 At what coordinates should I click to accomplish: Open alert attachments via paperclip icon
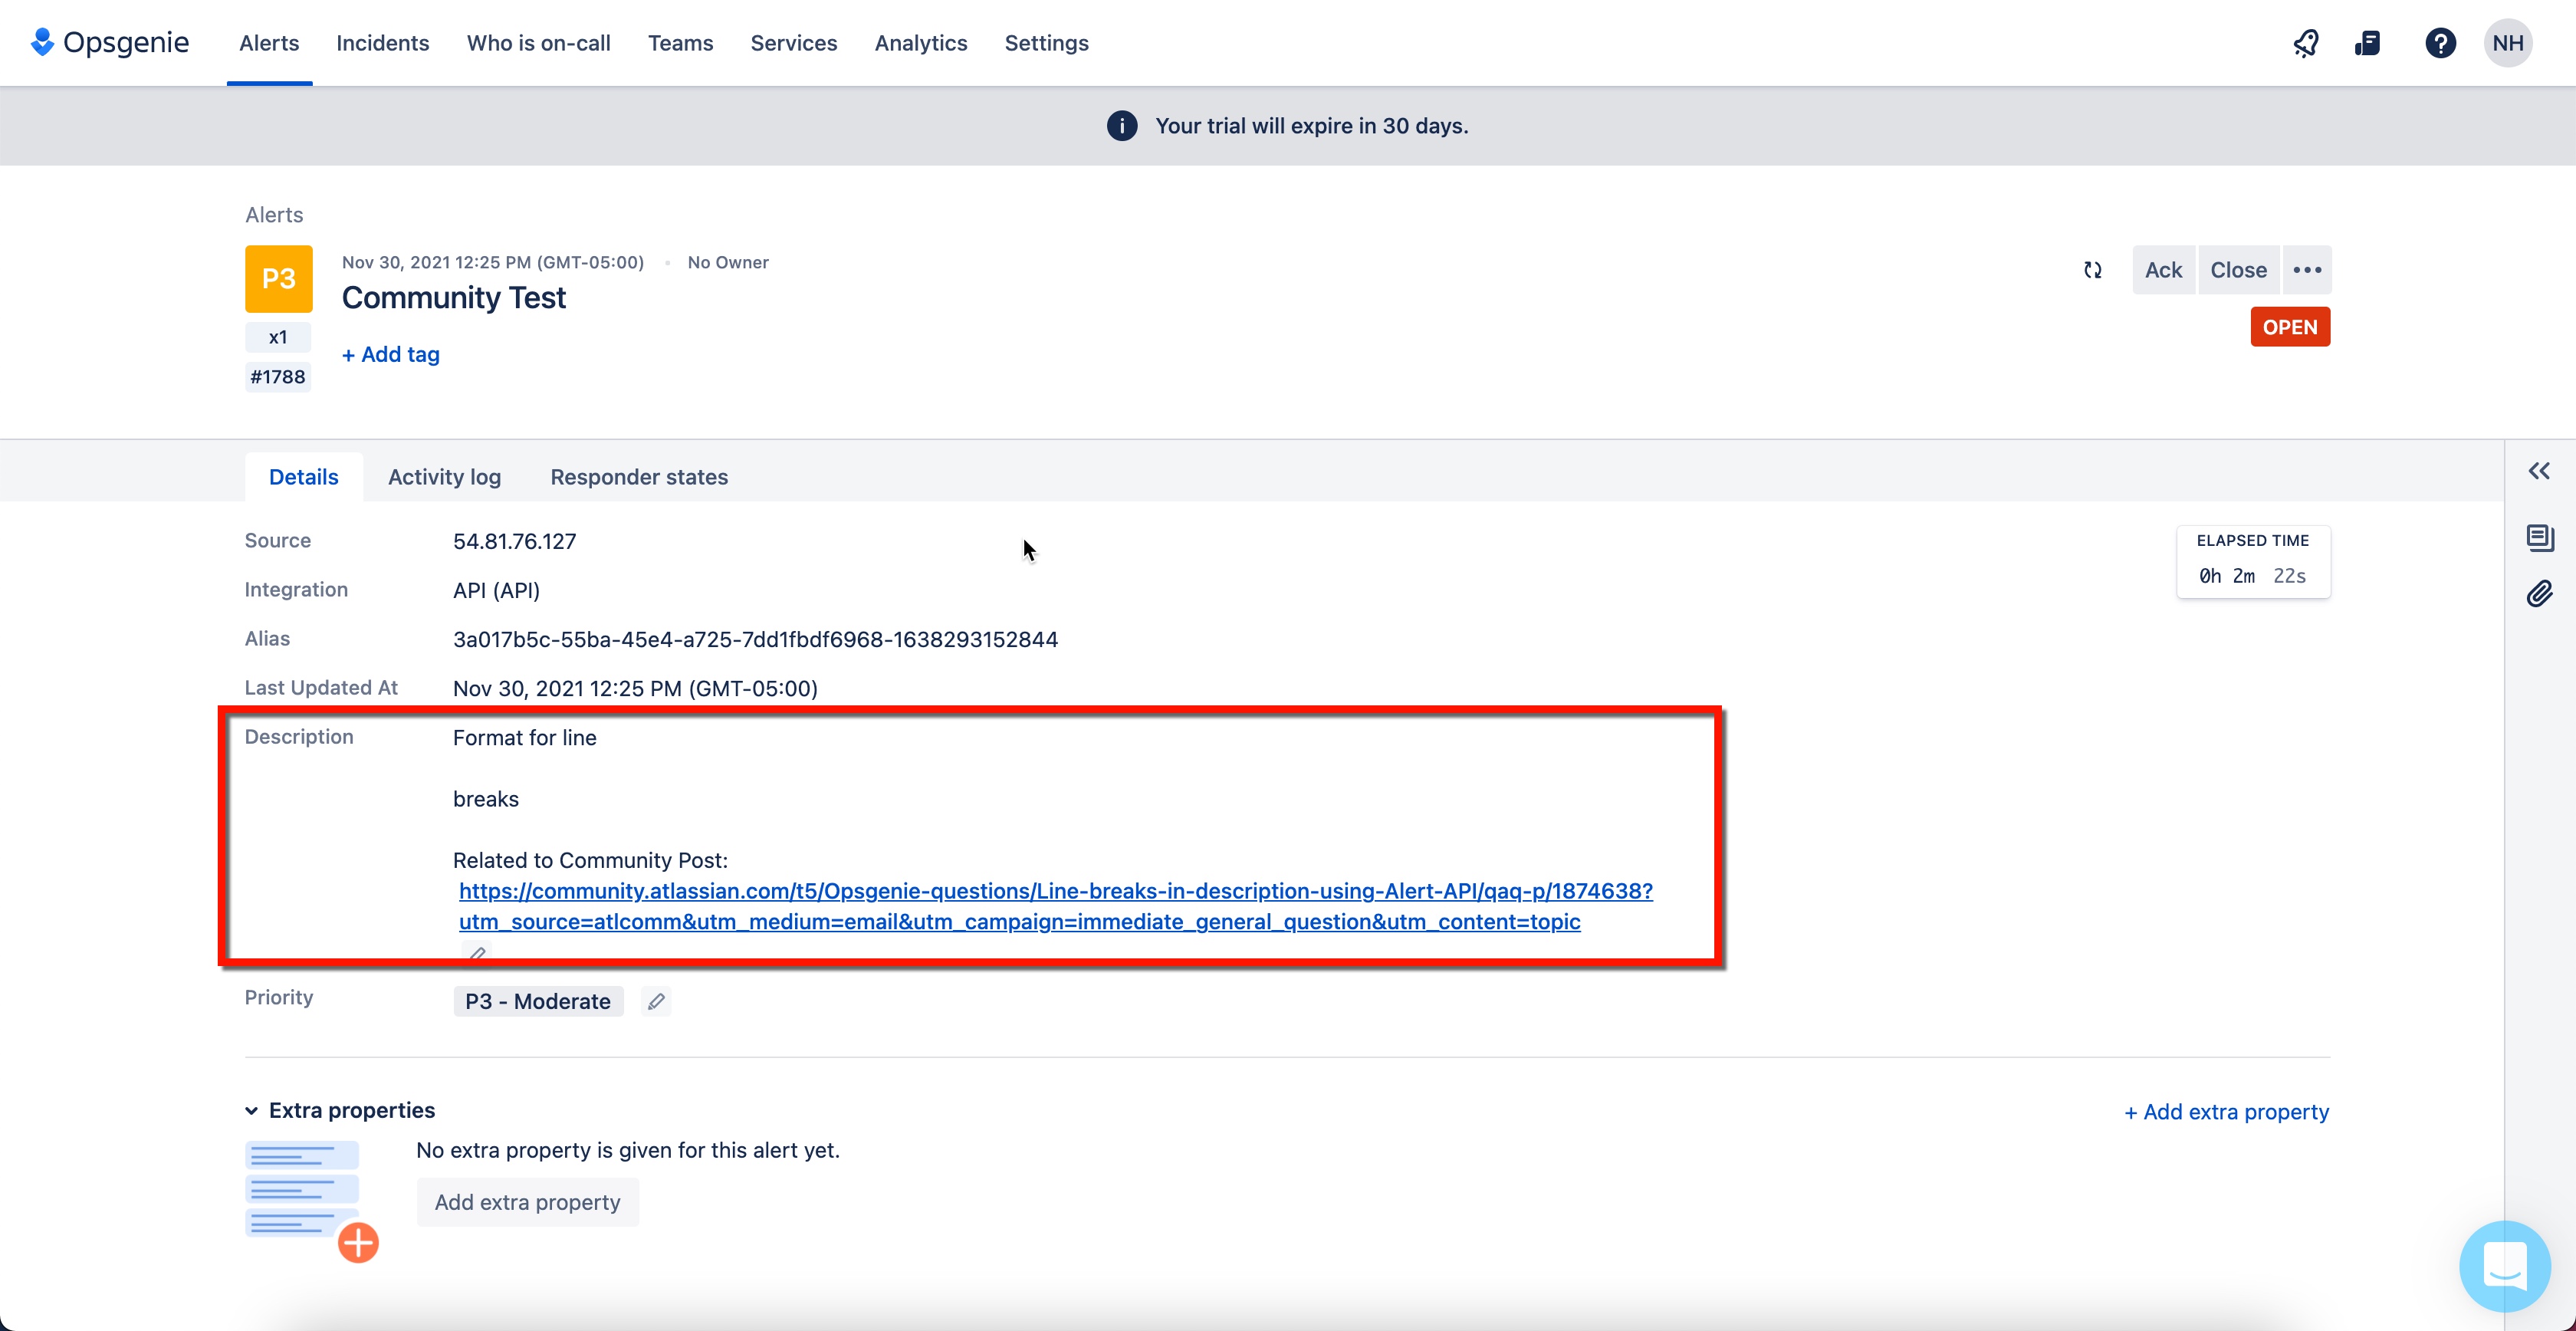[2540, 594]
